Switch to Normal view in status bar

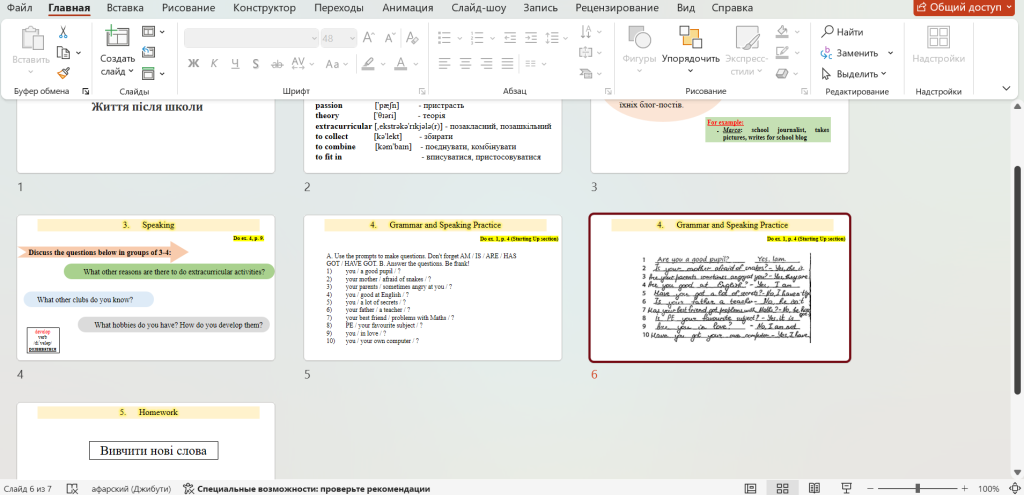click(x=750, y=488)
